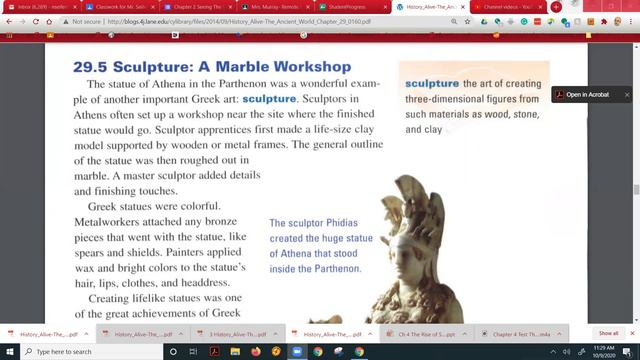Click the caption mentioning sculptor Phidias
640x360 pixels.
point(321,246)
